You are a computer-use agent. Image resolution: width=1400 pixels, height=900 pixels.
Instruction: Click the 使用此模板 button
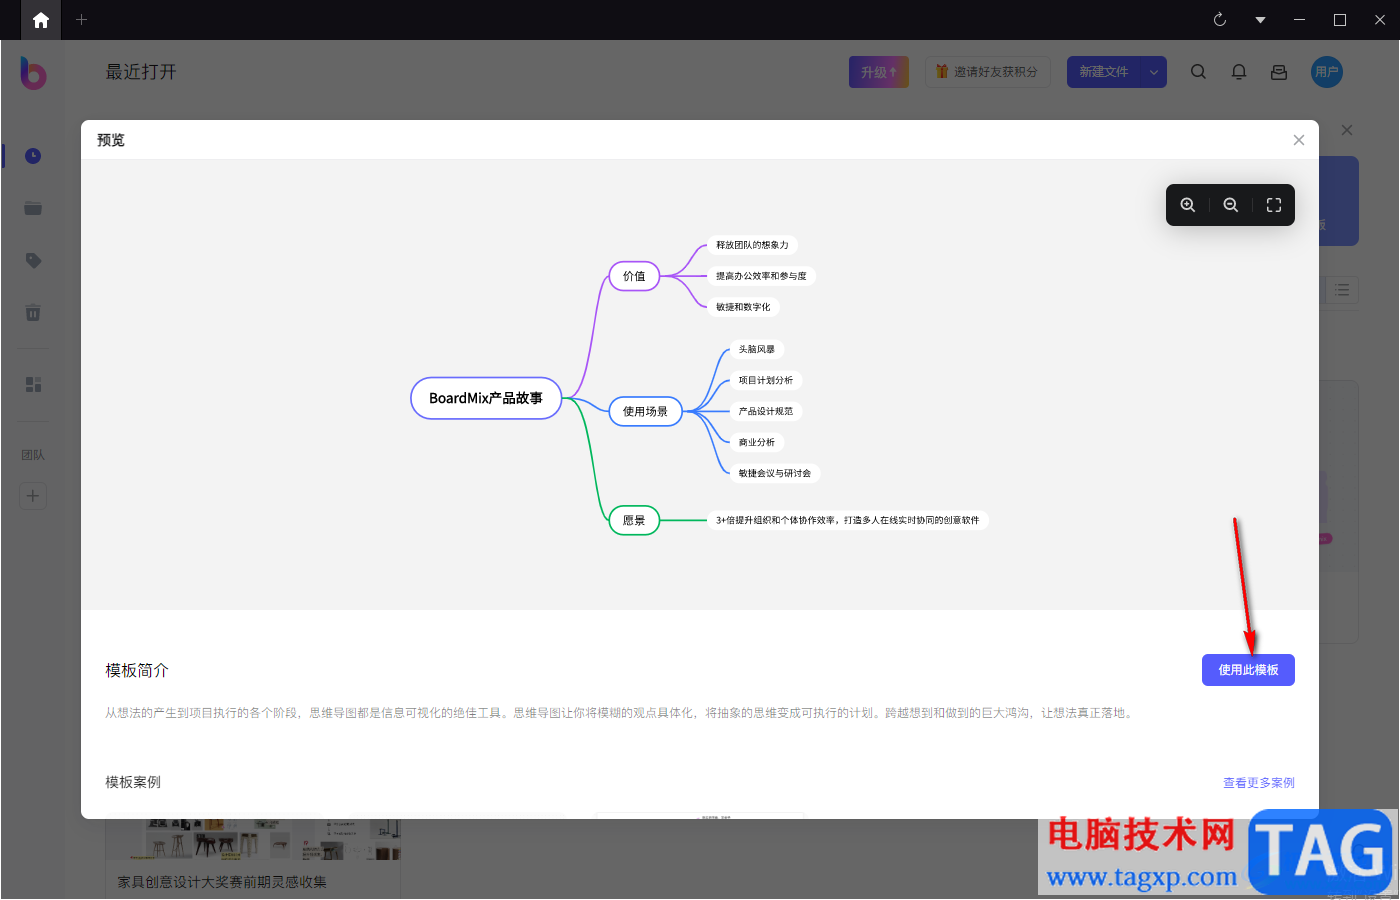pos(1248,670)
